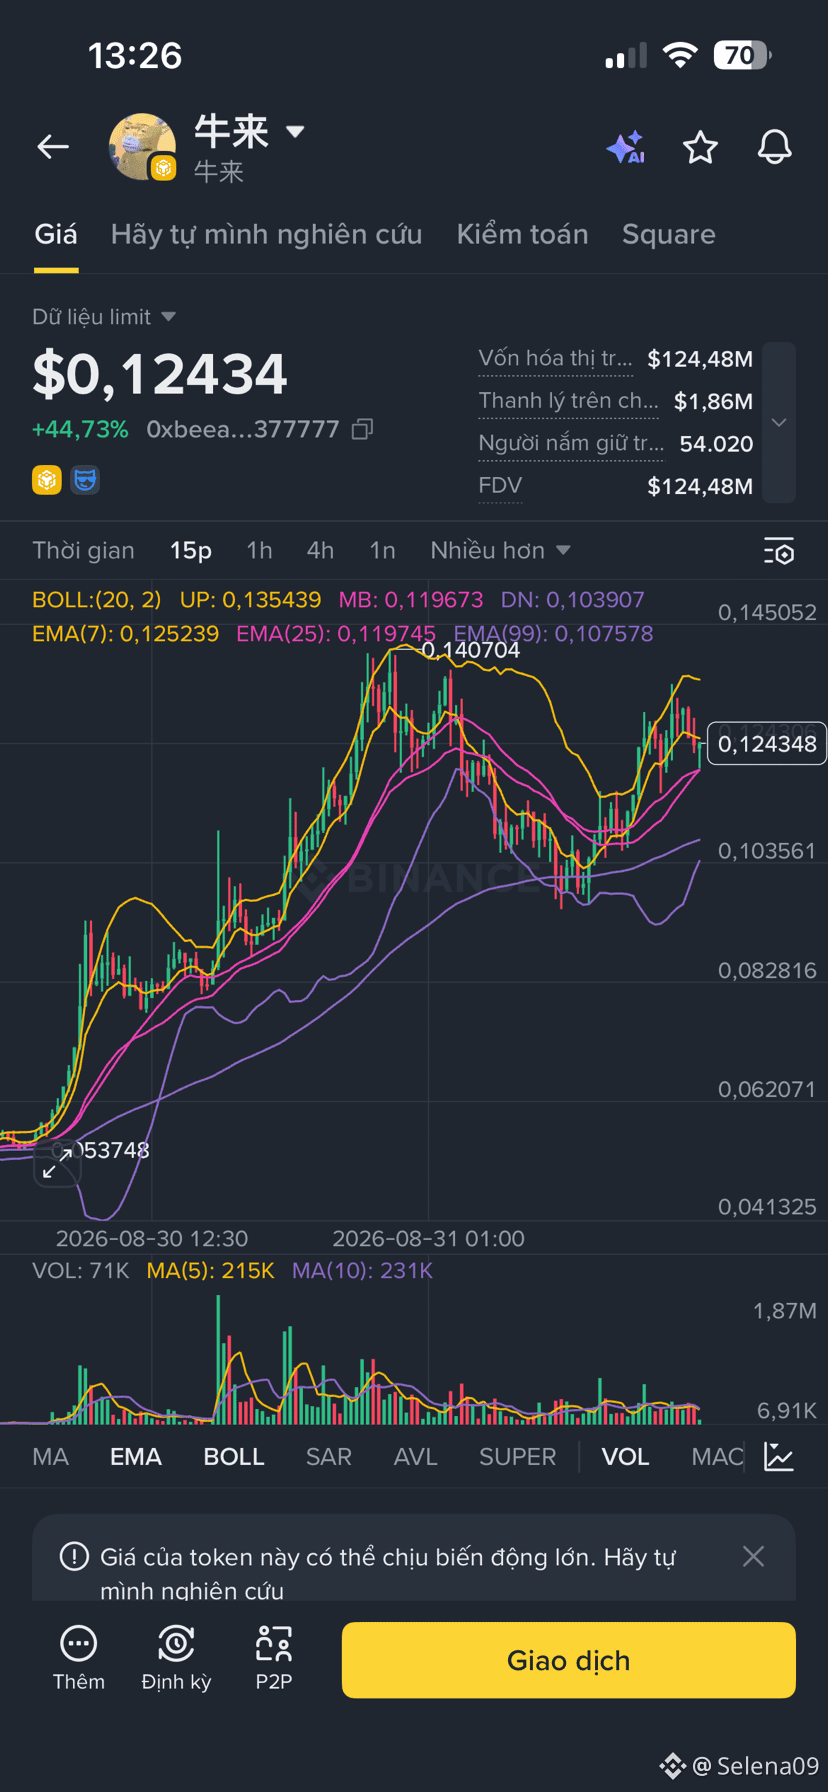Expand Nhiều hơn timeframe dropdown
The height and width of the screenshot is (1792, 828).
[x=500, y=550]
